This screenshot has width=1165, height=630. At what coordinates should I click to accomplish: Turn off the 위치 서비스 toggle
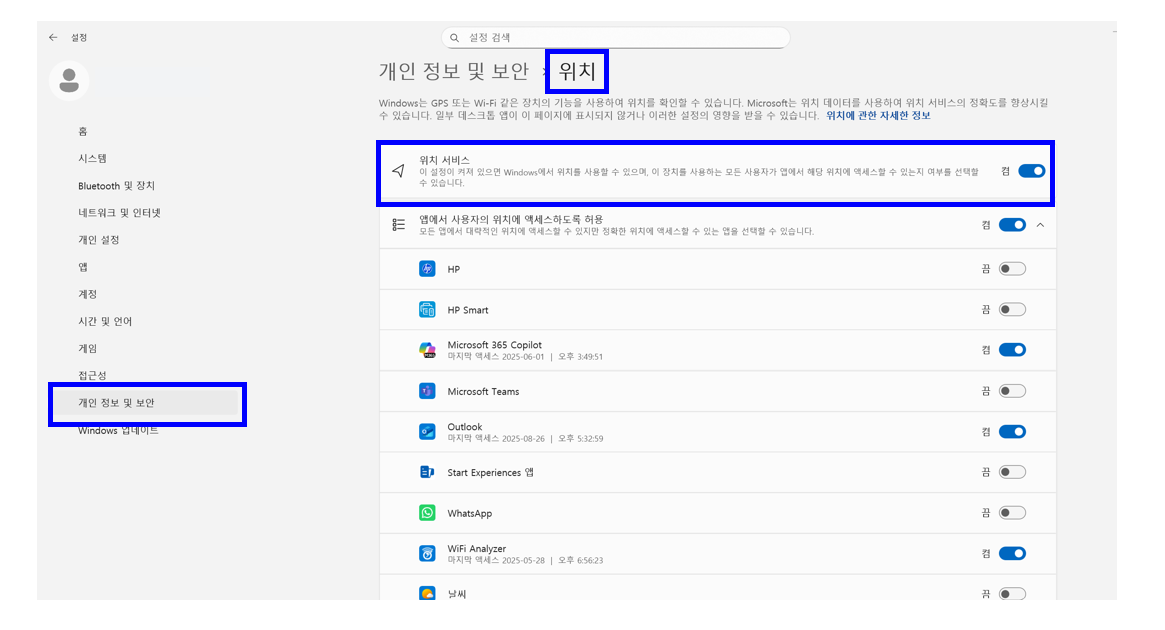[1031, 171]
